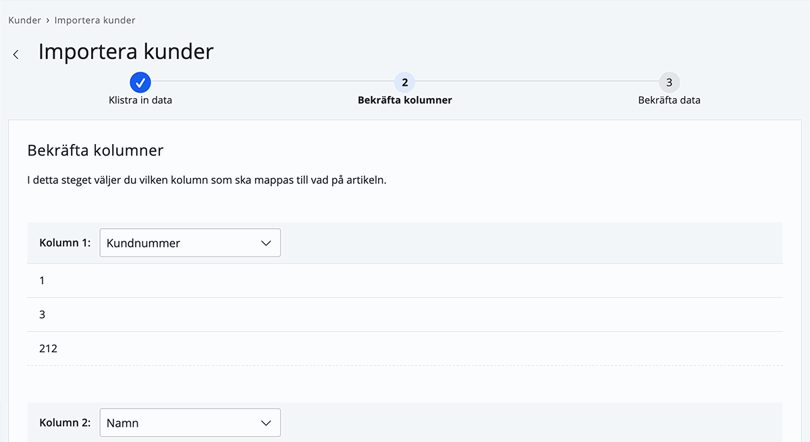Viewport: 810px width, 442px height.
Task: Select the Bekräfta kolumner step label
Action: (x=404, y=100)
